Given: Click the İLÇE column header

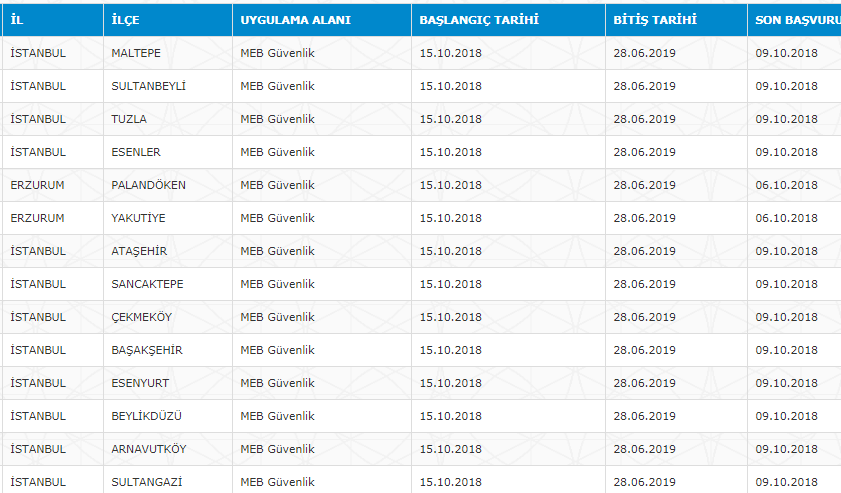Looking at the screenshot, I should point(128,20).
